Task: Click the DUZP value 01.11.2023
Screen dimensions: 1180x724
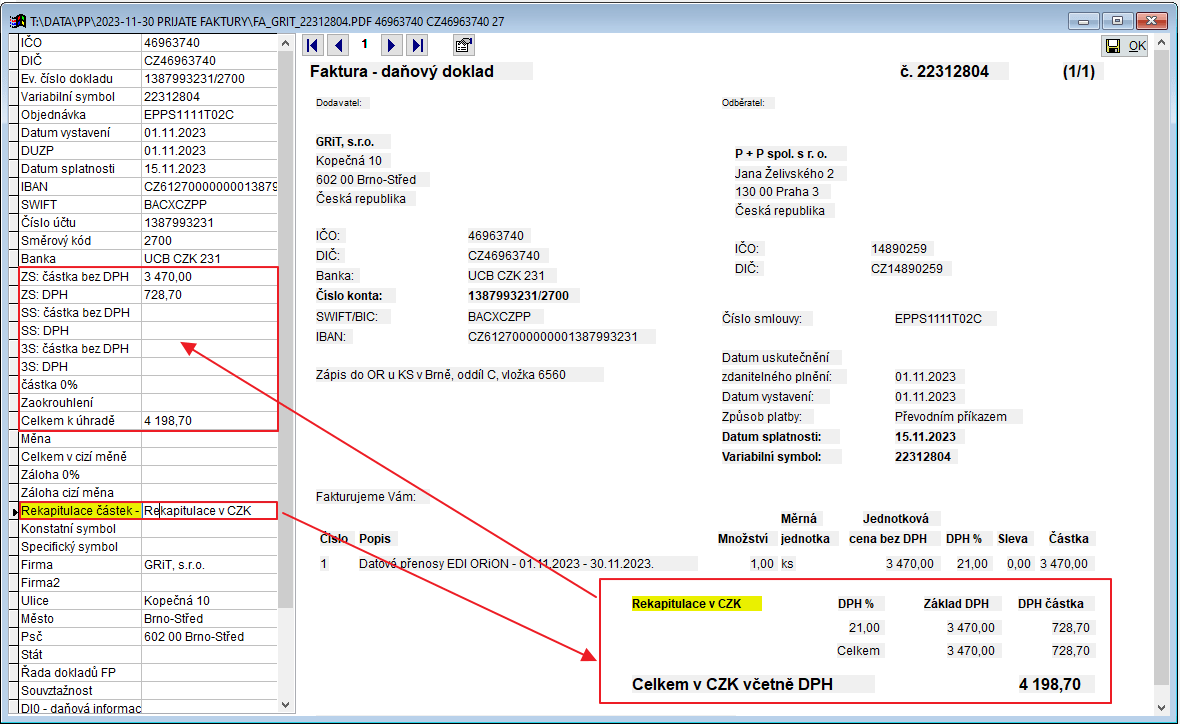Action: pos(209,151)
